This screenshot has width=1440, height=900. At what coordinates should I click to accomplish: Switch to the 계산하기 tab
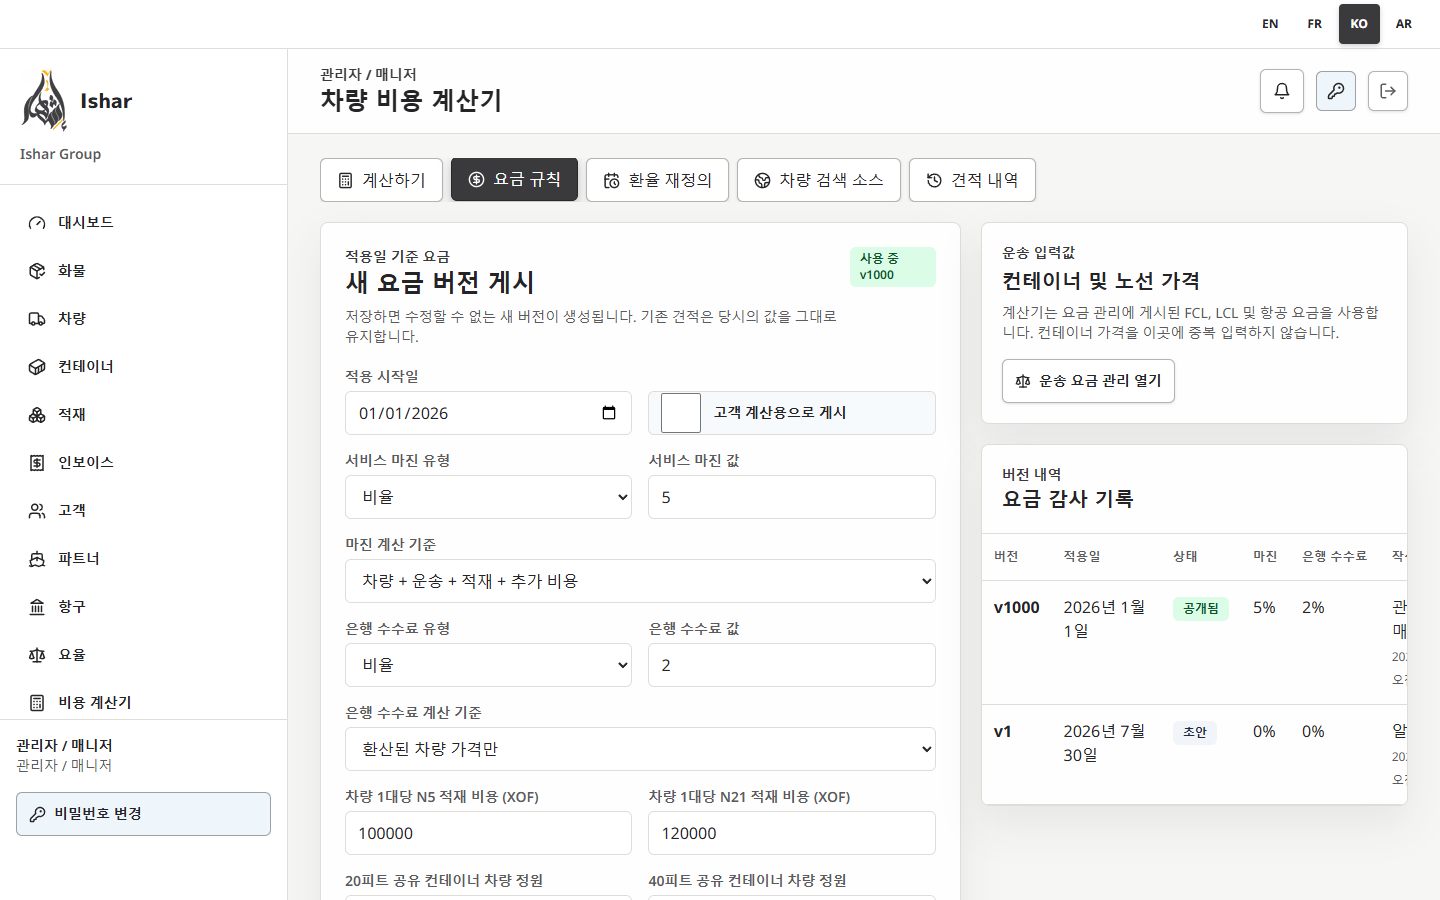pyautogui.click(x=381, y=180)
